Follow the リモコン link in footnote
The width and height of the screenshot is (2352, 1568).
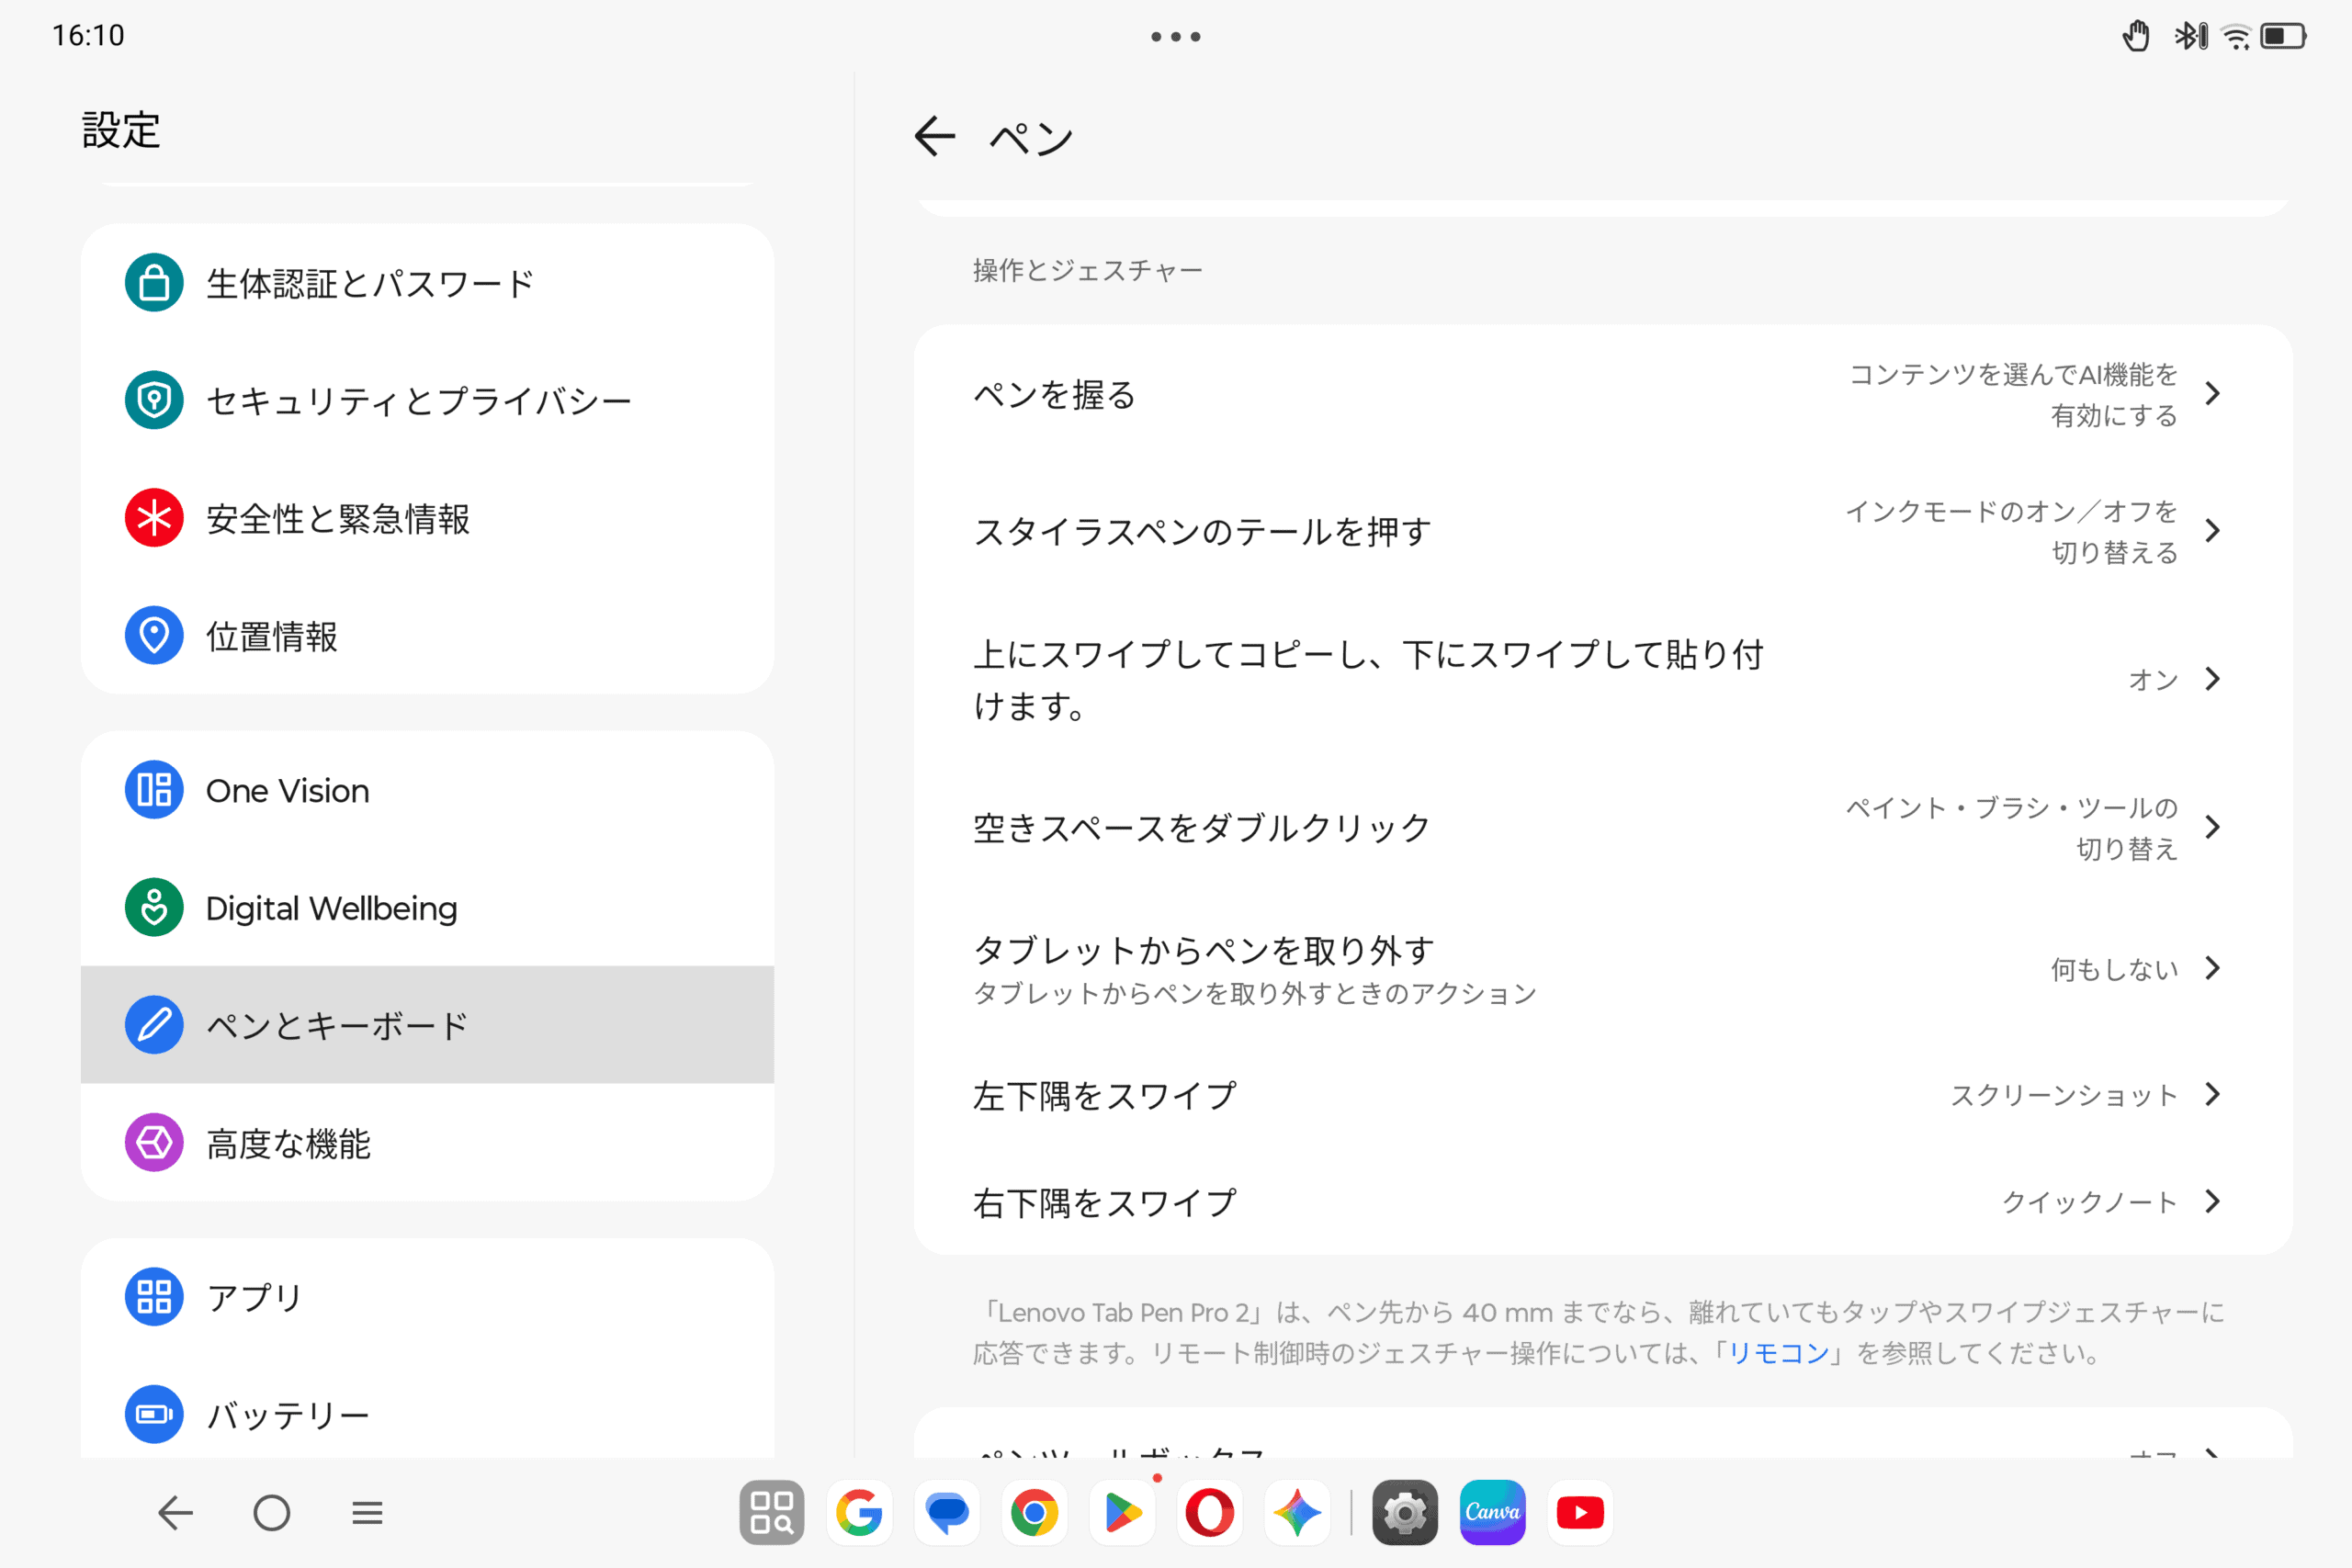click(x=1778, y=1353)
